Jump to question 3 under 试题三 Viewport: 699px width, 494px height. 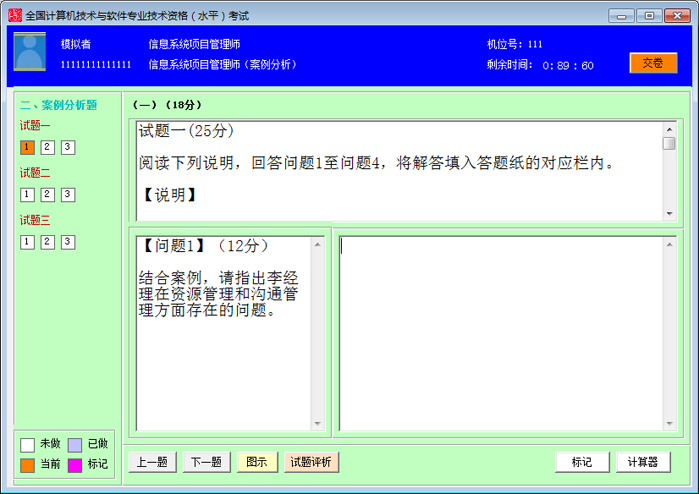(x=67, y=242)
